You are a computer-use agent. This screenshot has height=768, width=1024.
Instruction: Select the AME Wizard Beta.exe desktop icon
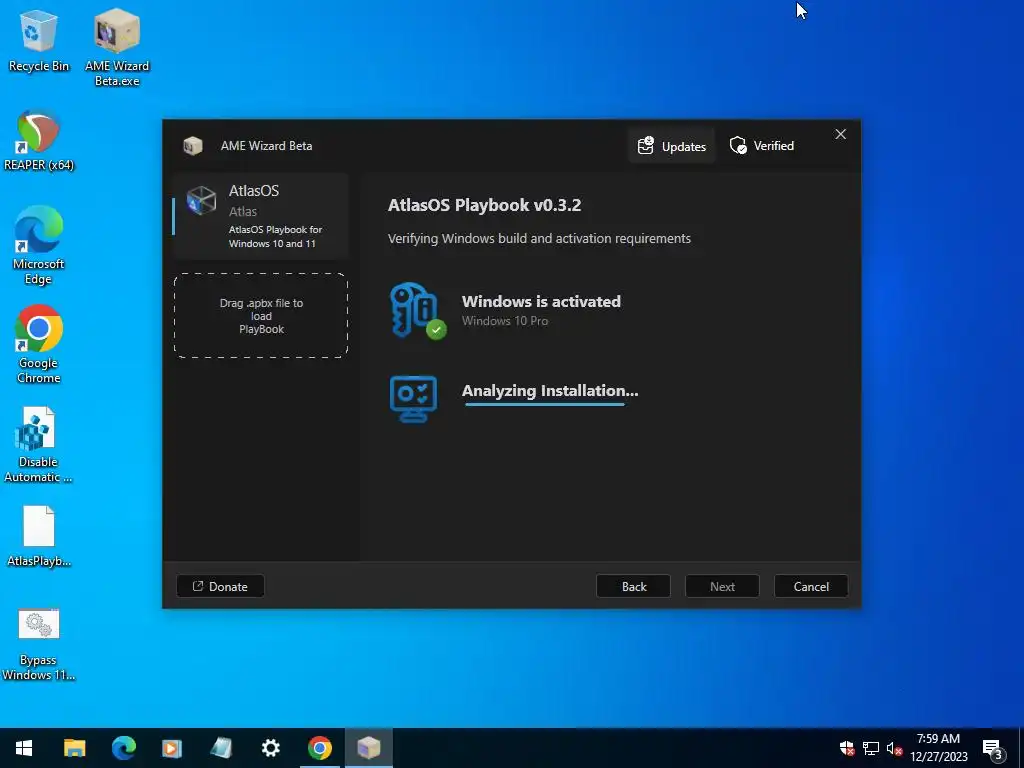click(117, 47)
